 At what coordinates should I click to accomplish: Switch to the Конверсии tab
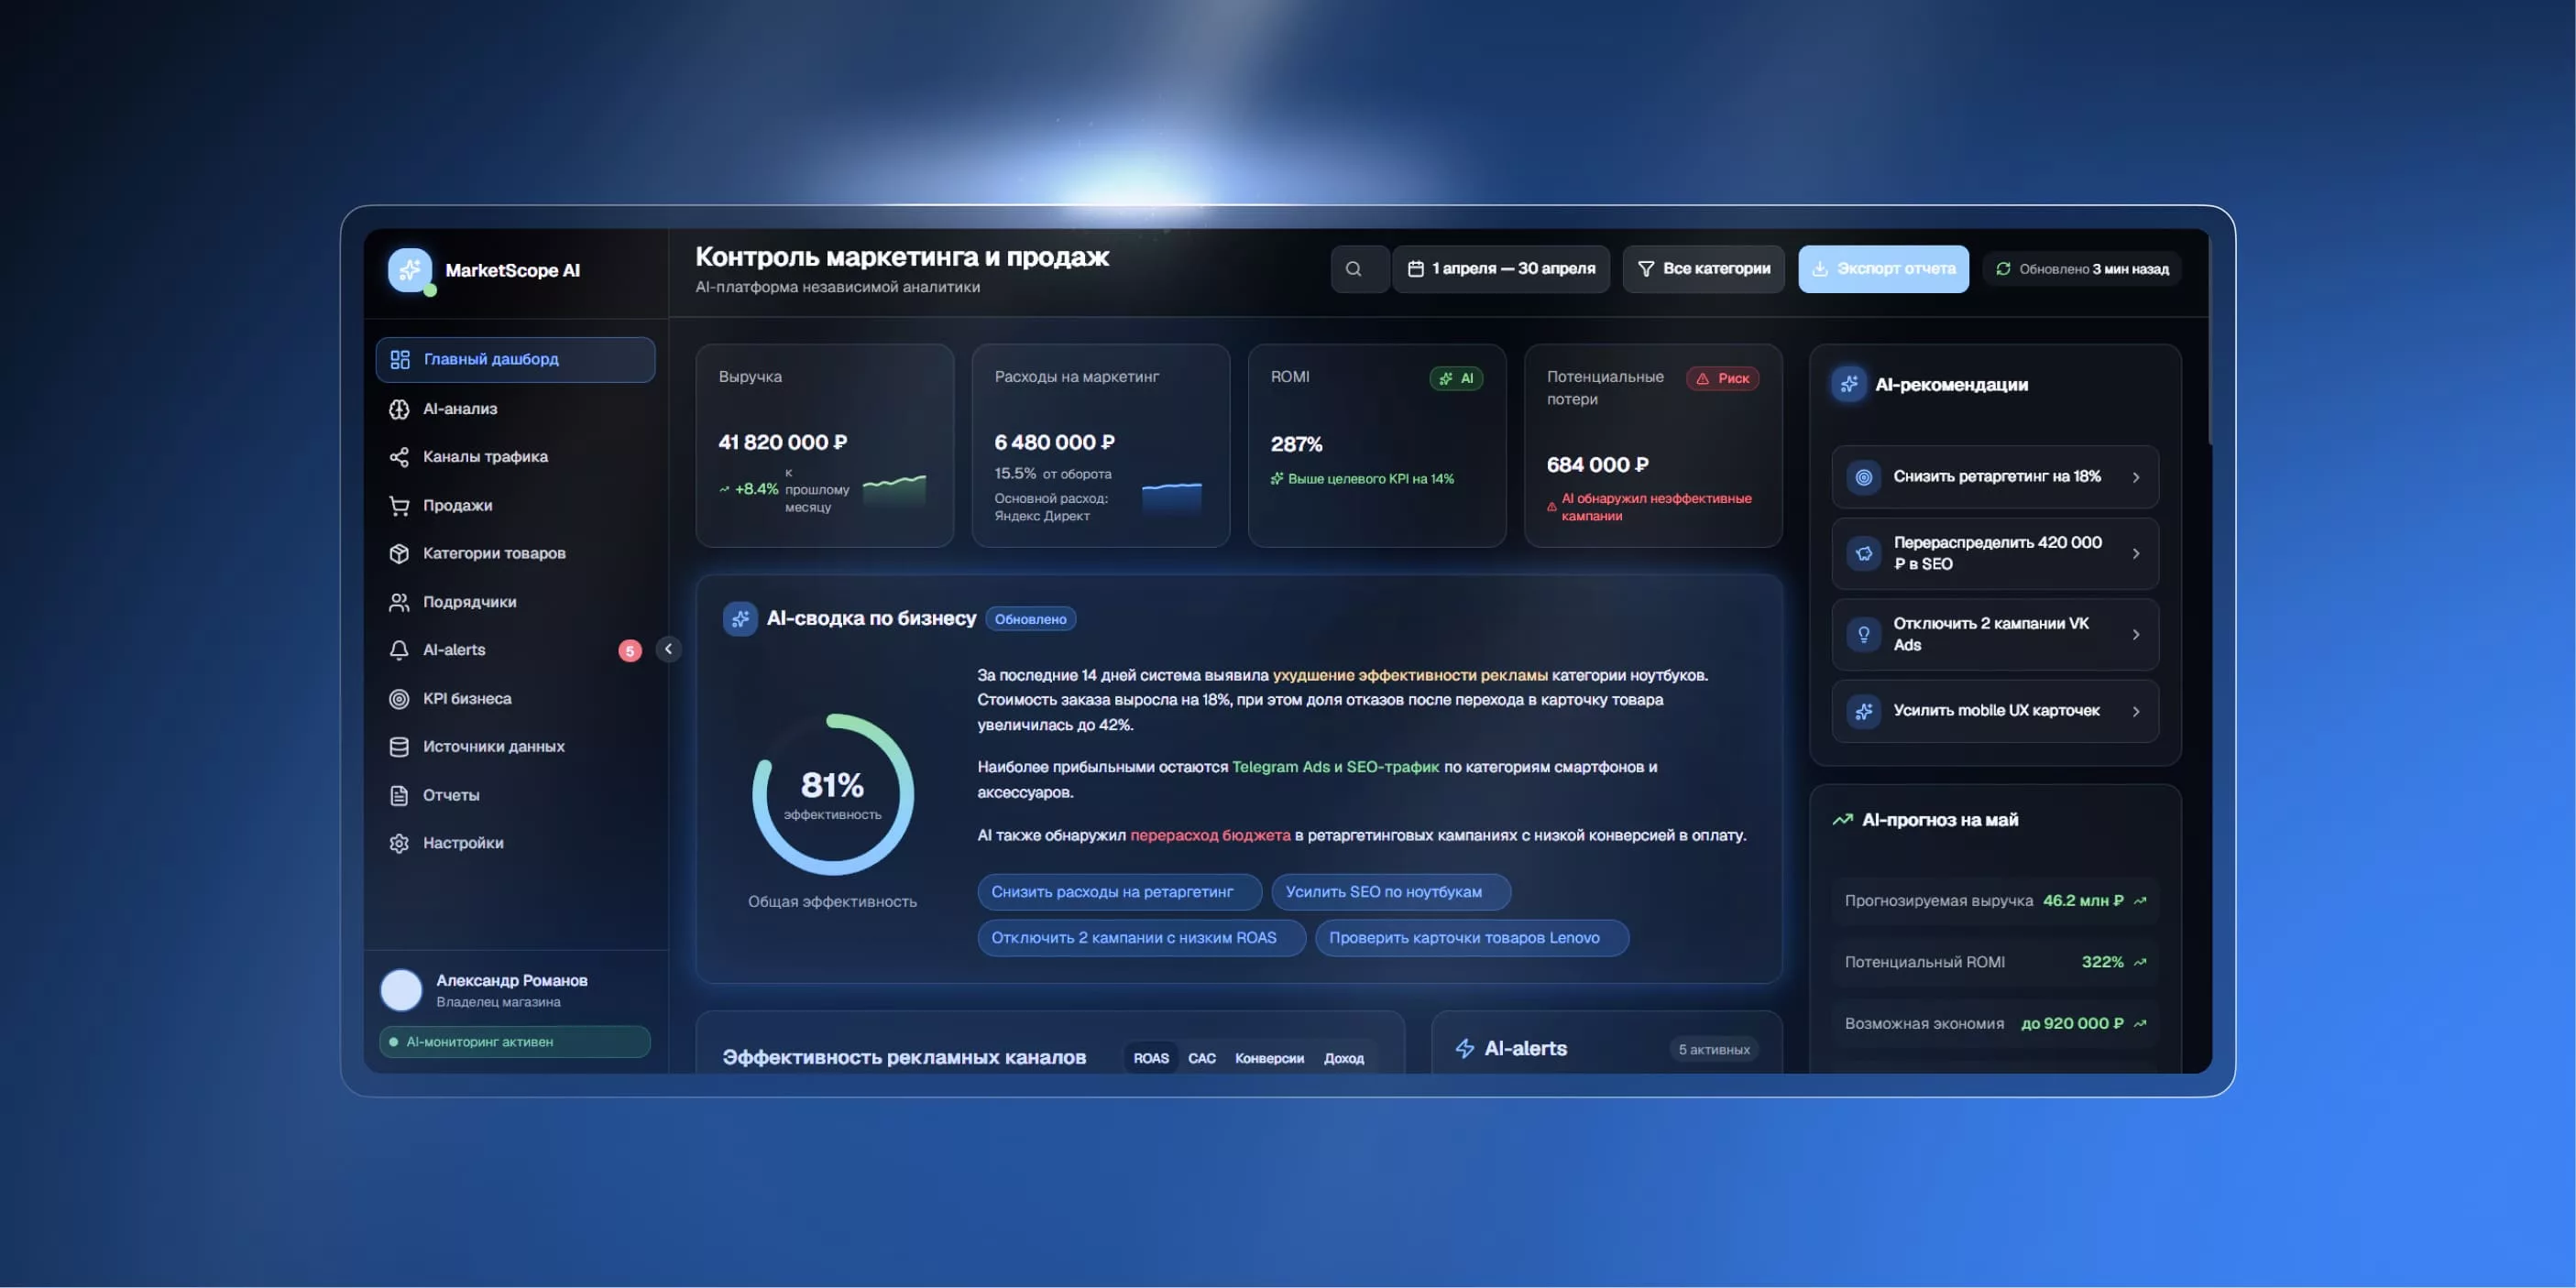tap(1269, 1058)
